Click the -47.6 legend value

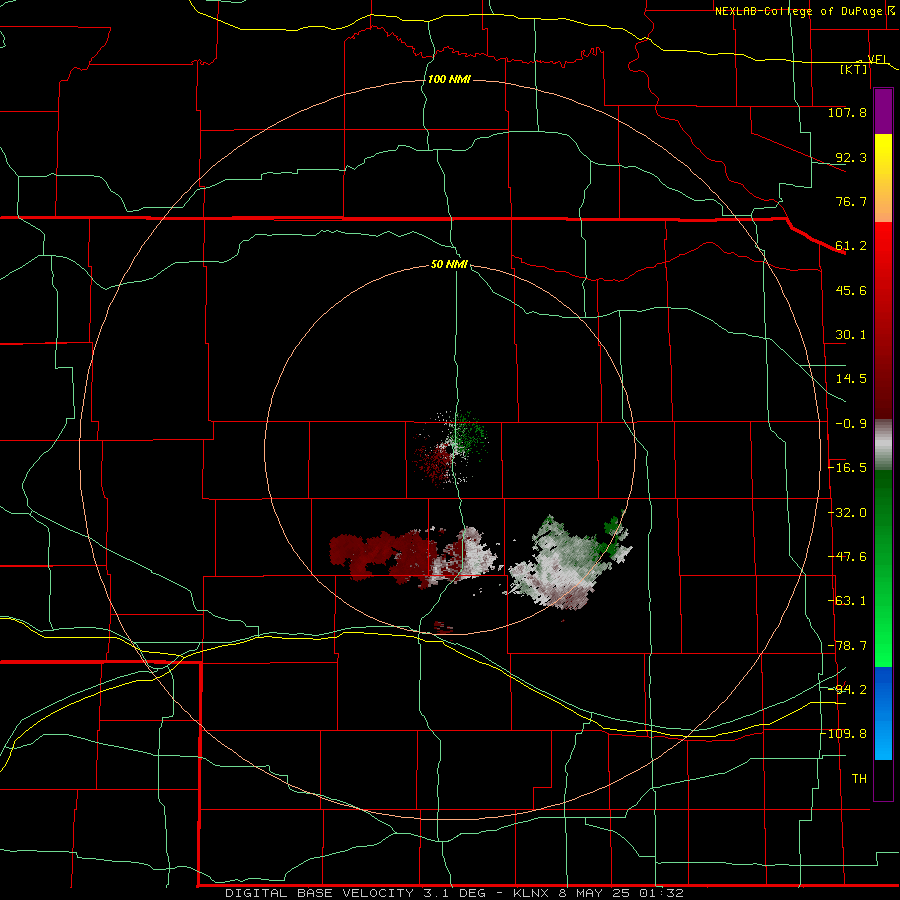pos(848,557)
